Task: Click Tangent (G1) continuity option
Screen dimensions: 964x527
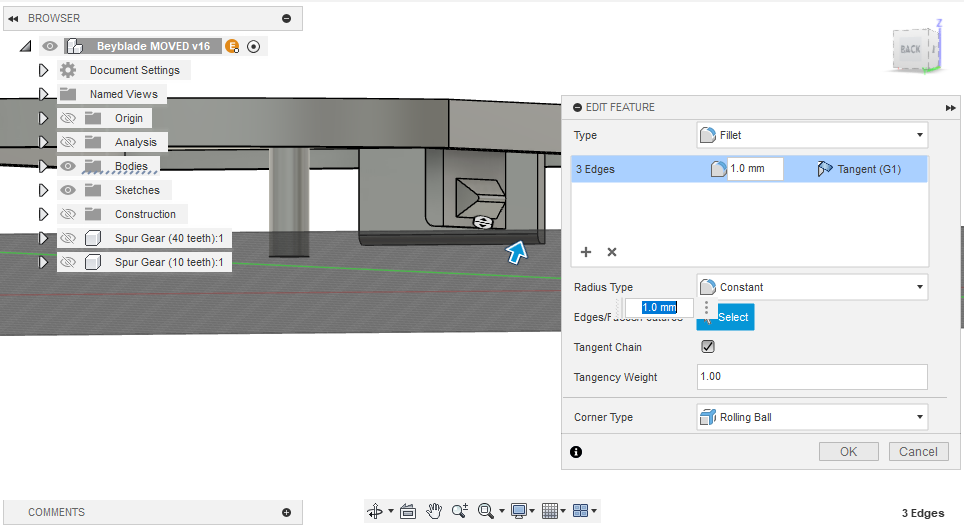Action: [859, 169]
